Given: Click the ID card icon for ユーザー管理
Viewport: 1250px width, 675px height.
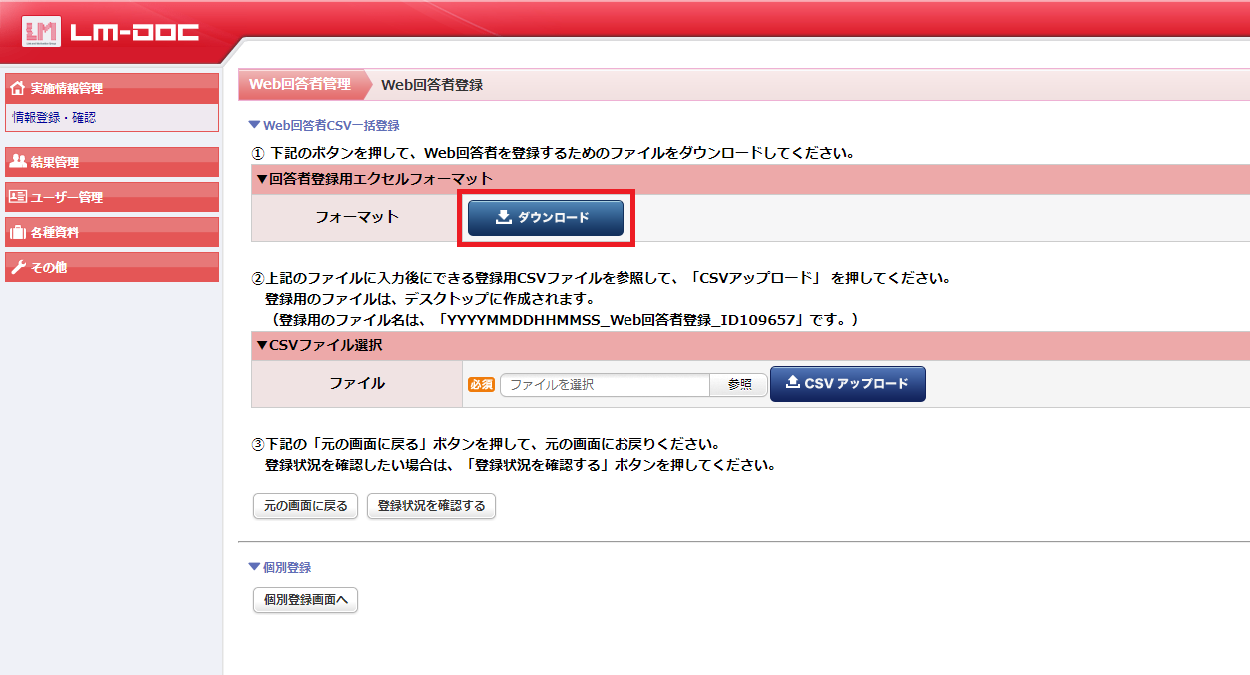Looking at the screenshot, I should [x=17, y=197].
